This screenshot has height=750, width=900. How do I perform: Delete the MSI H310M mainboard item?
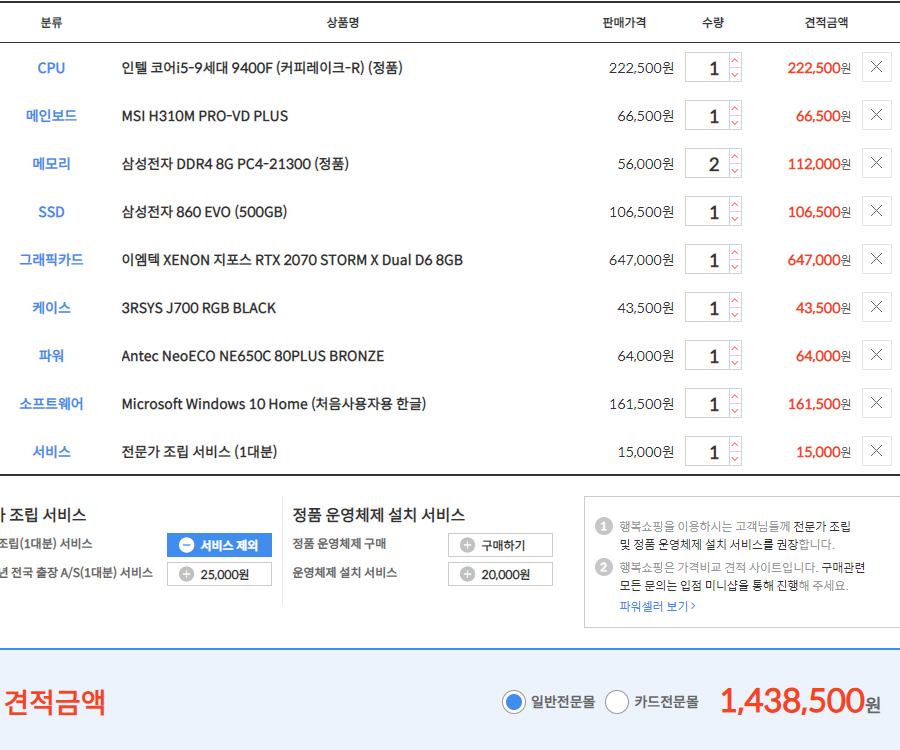click(x=876, y=115)
